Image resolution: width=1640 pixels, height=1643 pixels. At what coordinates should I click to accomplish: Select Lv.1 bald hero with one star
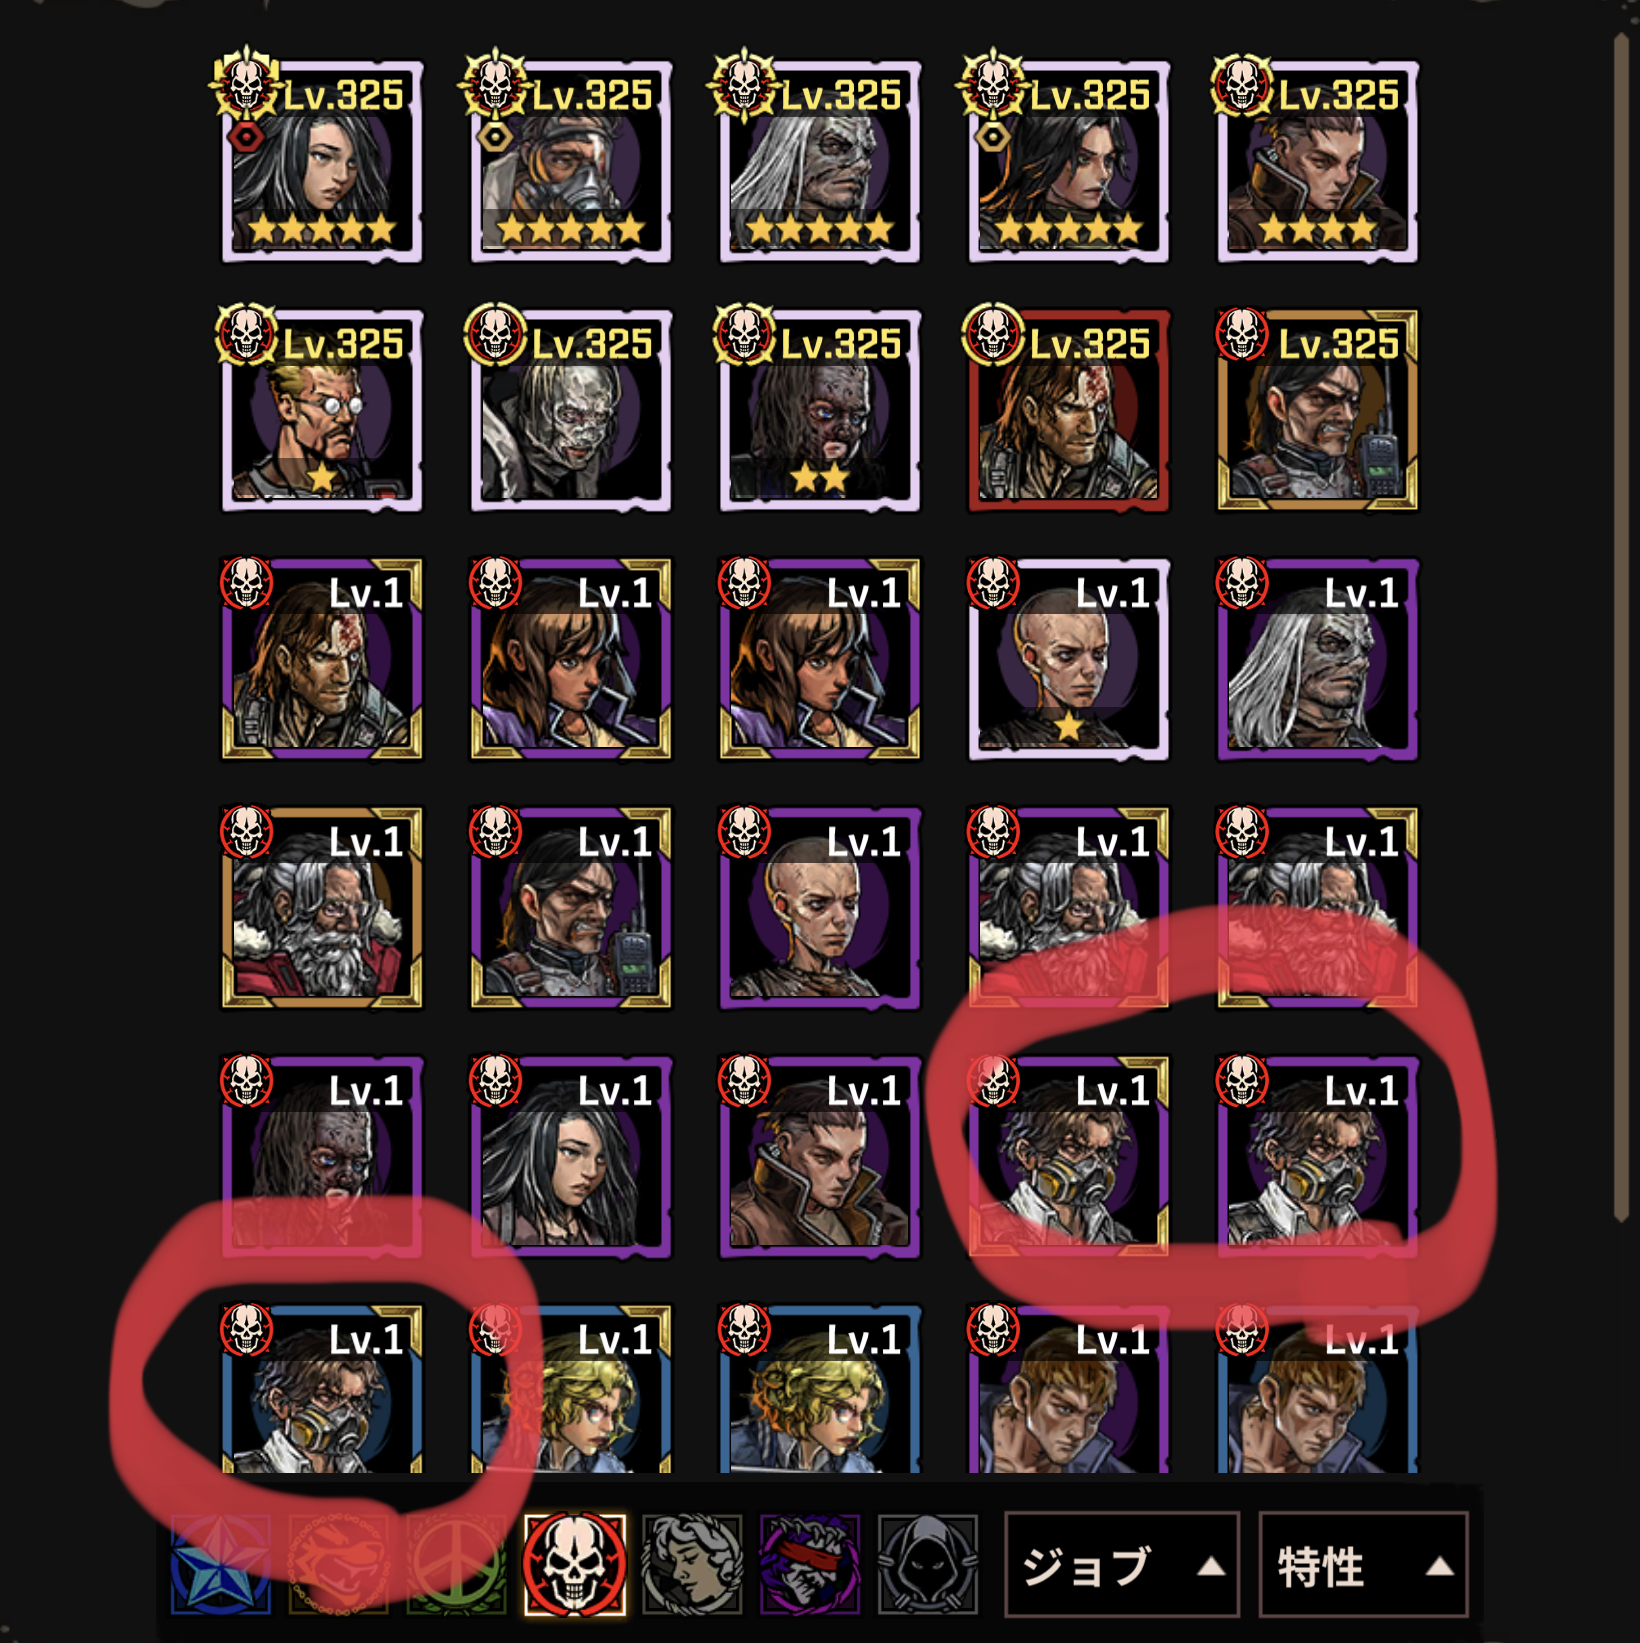(1069, 659)
